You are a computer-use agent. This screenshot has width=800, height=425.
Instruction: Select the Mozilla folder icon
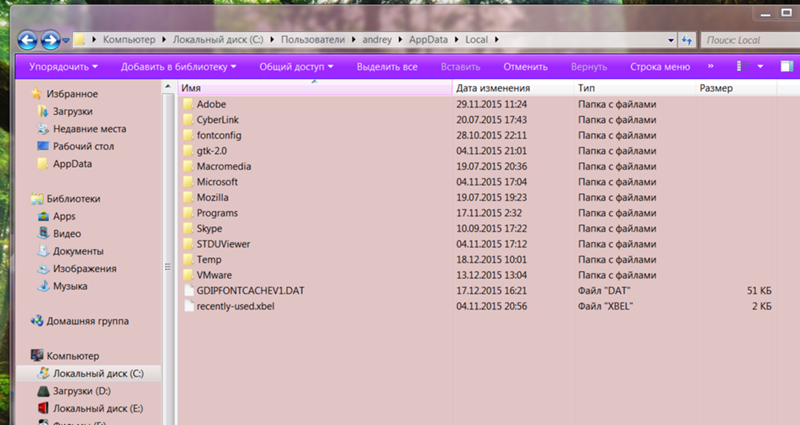point(188,197)
